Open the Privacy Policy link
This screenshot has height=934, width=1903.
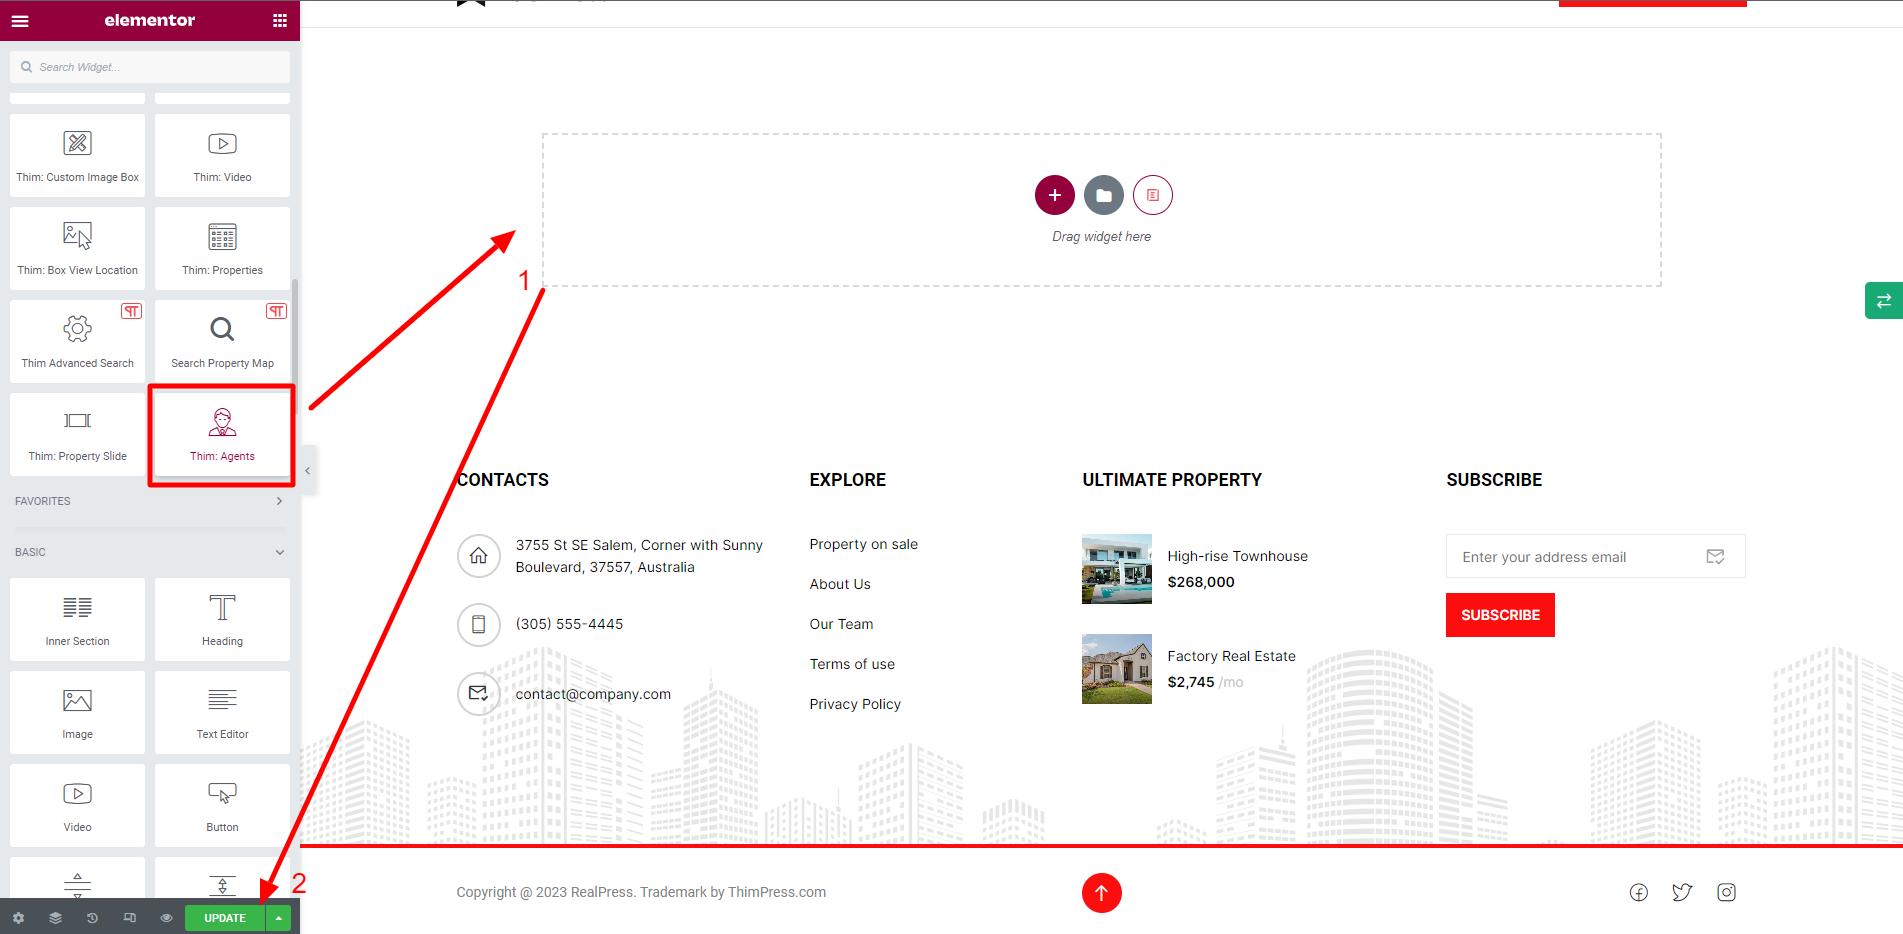pos(855,704)
